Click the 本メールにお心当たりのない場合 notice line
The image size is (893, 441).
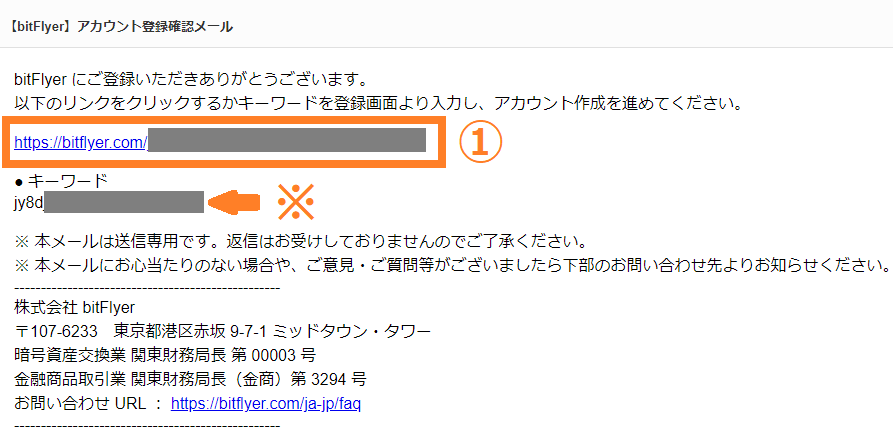click(x=452, y=265)
